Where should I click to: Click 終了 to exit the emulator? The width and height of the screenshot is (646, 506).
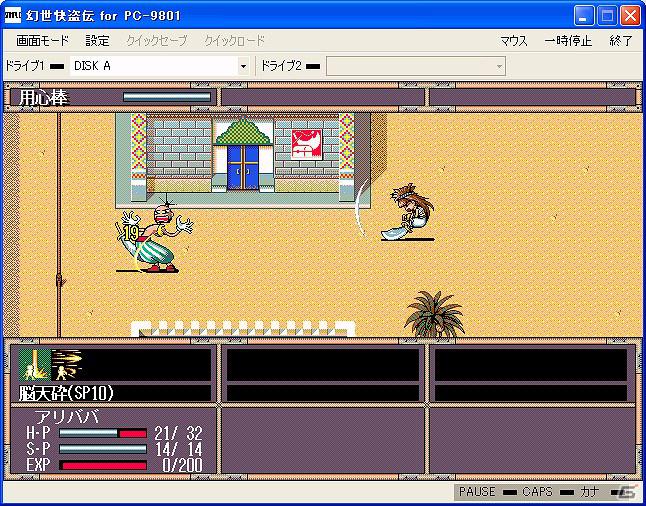pos(621,41)
